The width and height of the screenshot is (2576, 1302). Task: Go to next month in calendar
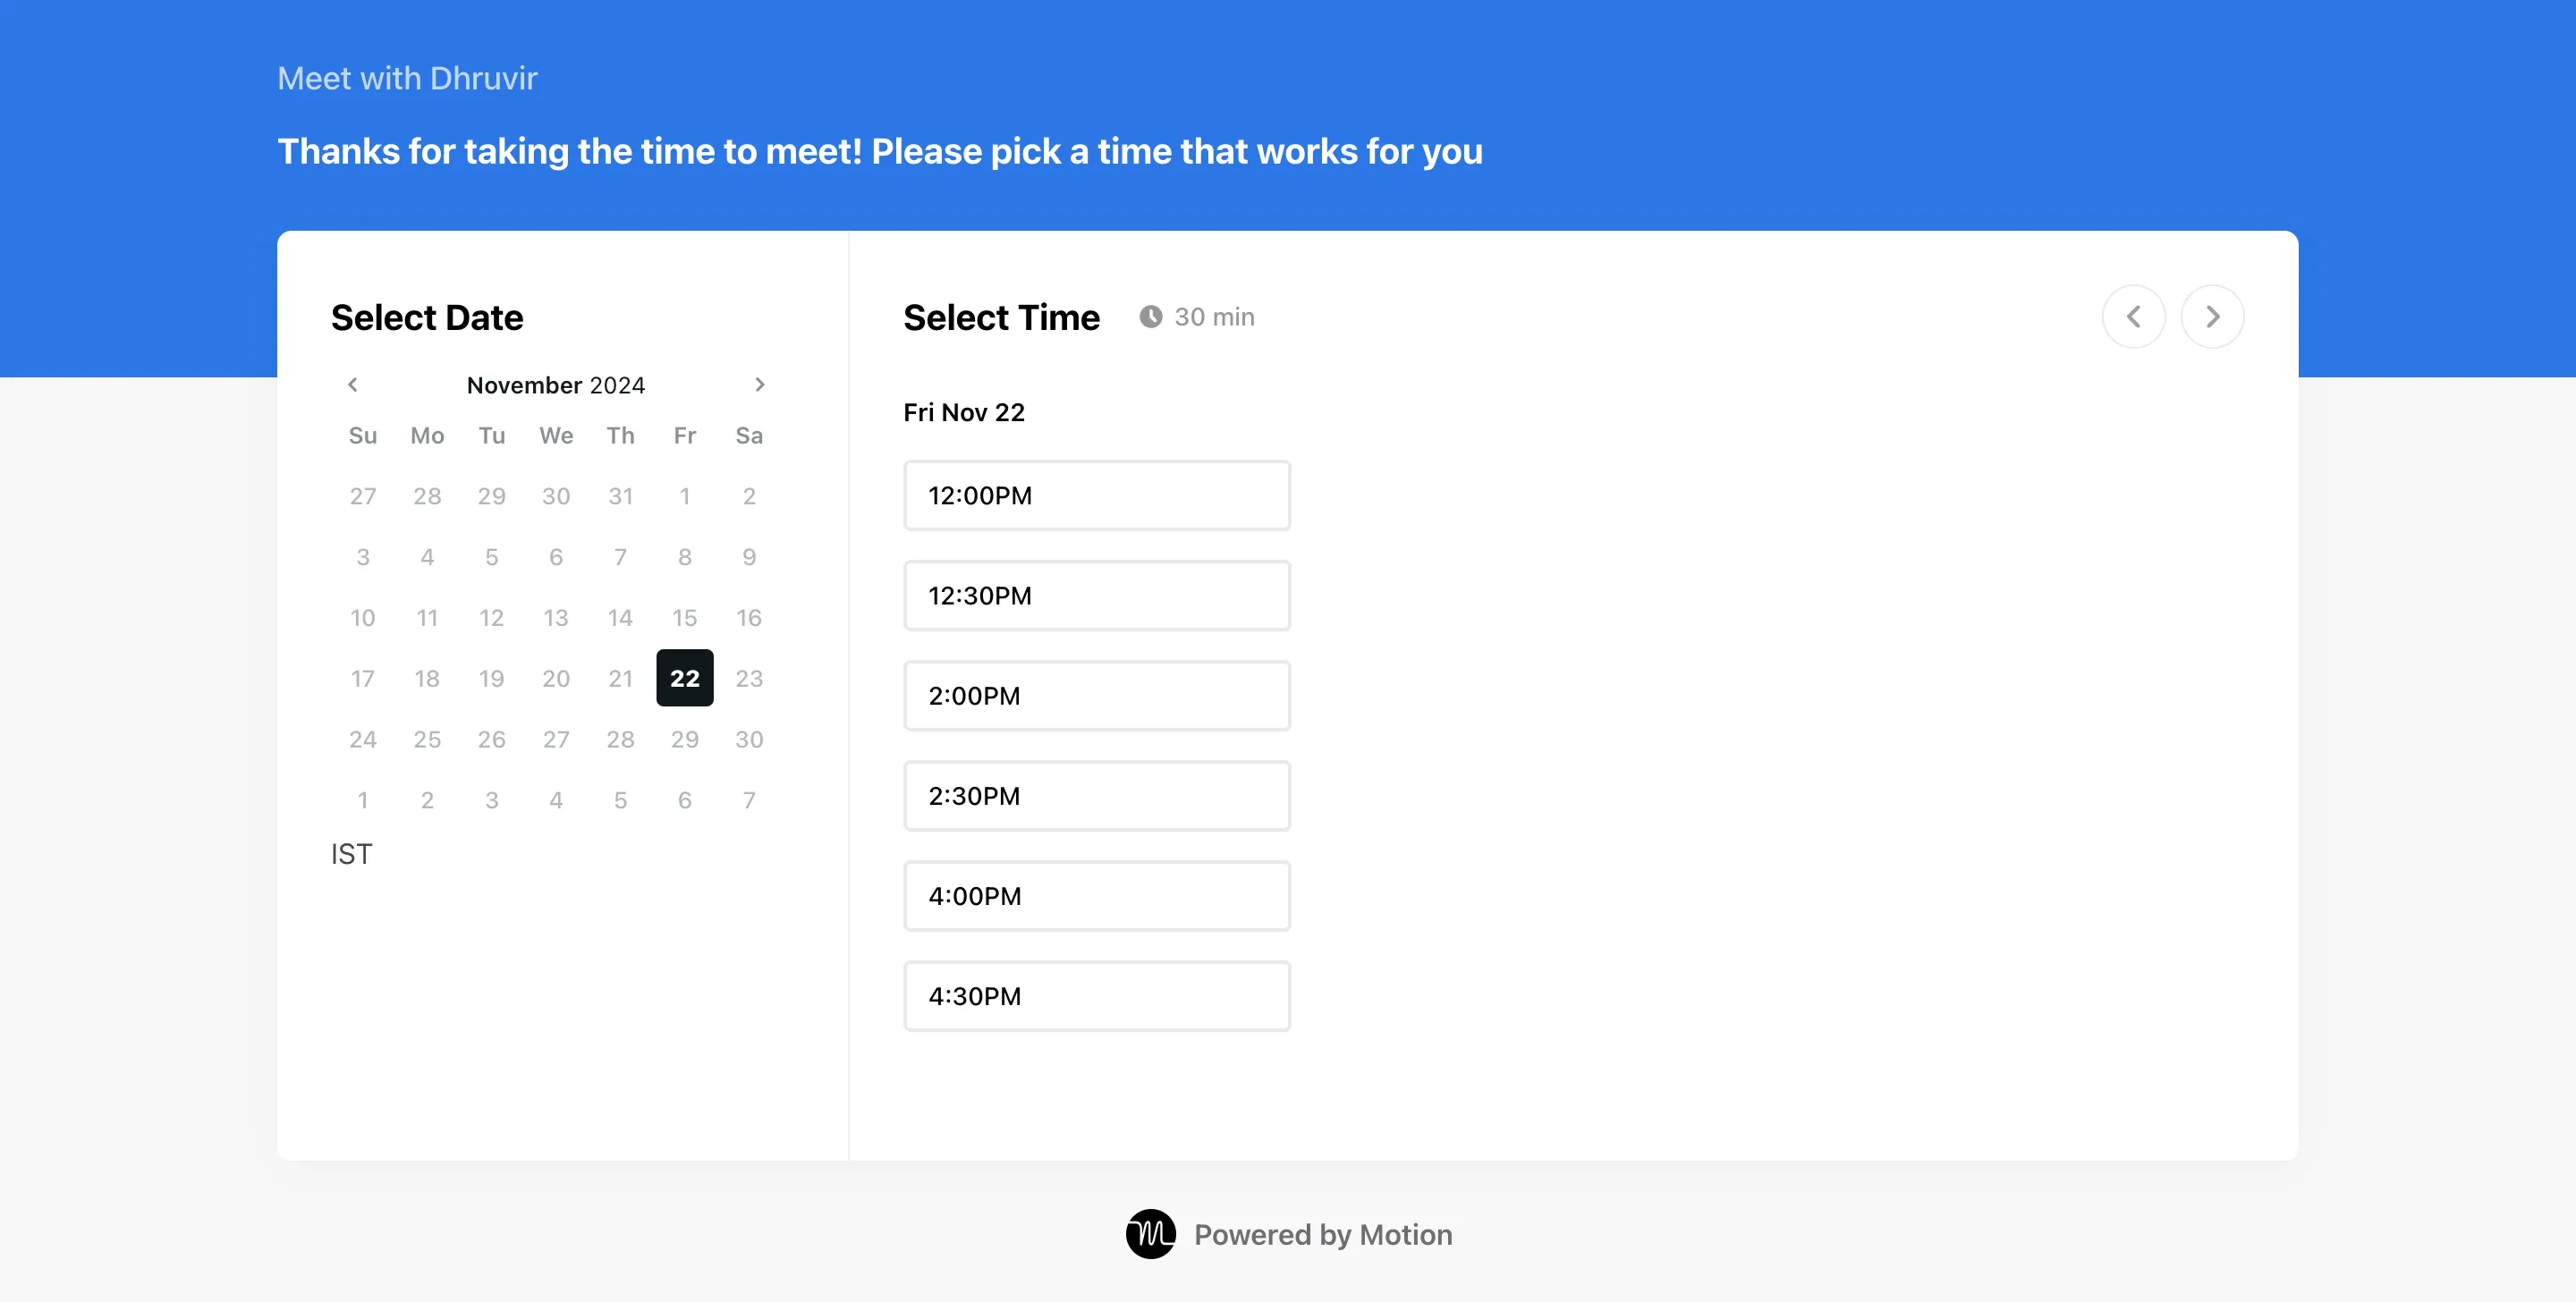[759, 385]
